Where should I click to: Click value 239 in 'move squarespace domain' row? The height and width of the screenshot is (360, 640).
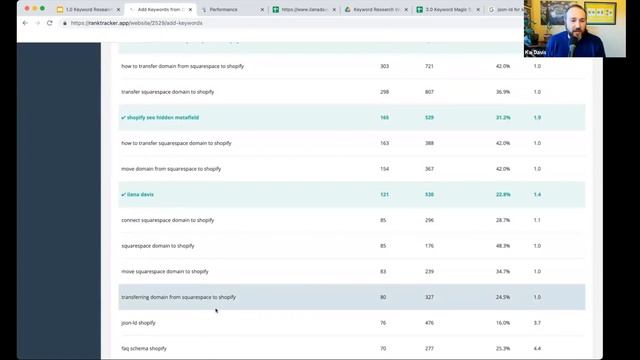pyautogui.click(x=429, y=271)
